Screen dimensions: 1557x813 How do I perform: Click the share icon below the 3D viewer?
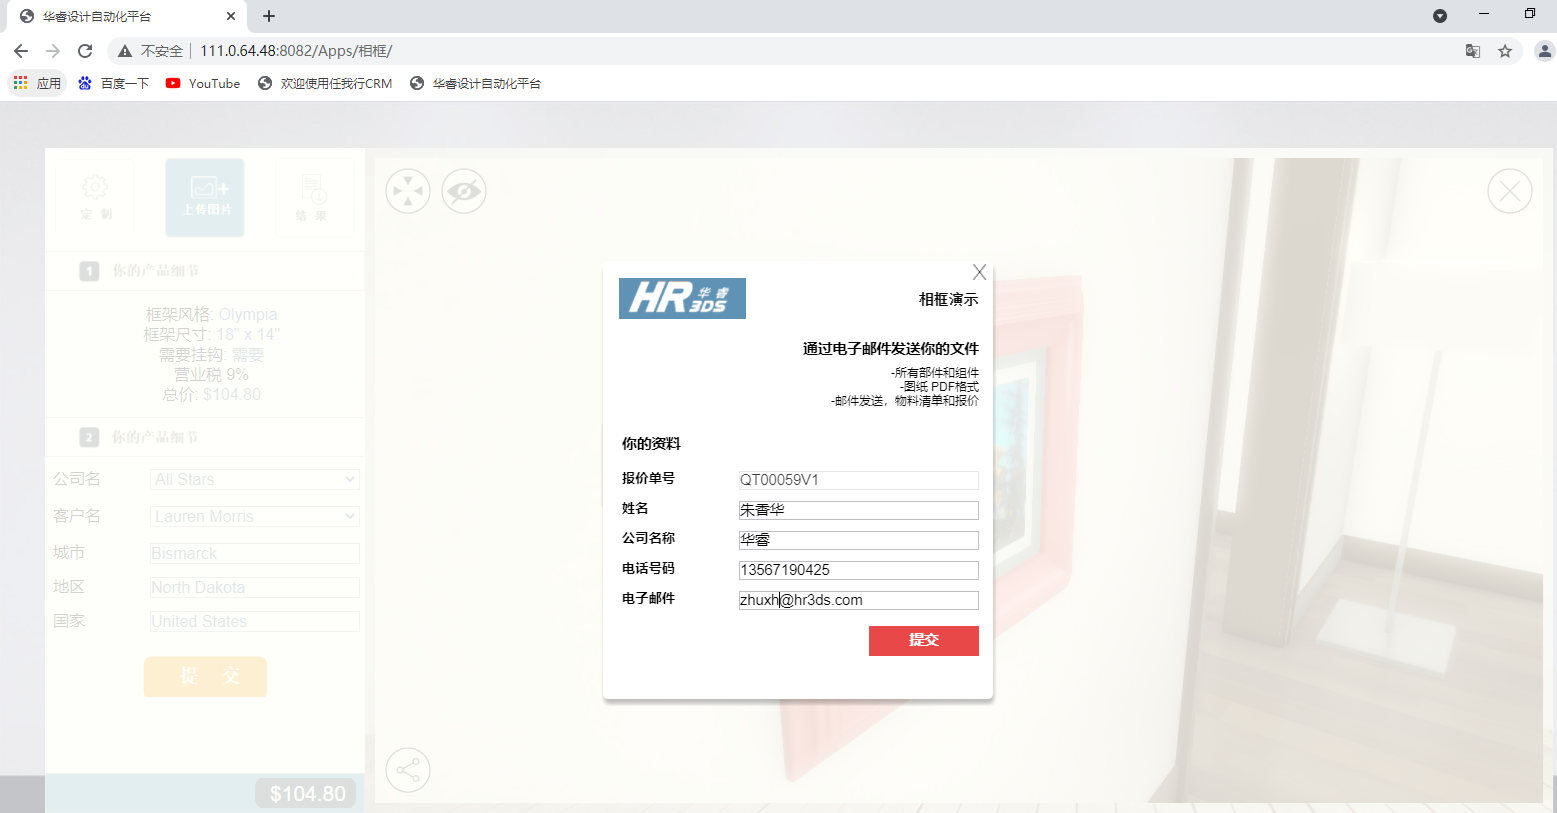[x=408, y=769]
